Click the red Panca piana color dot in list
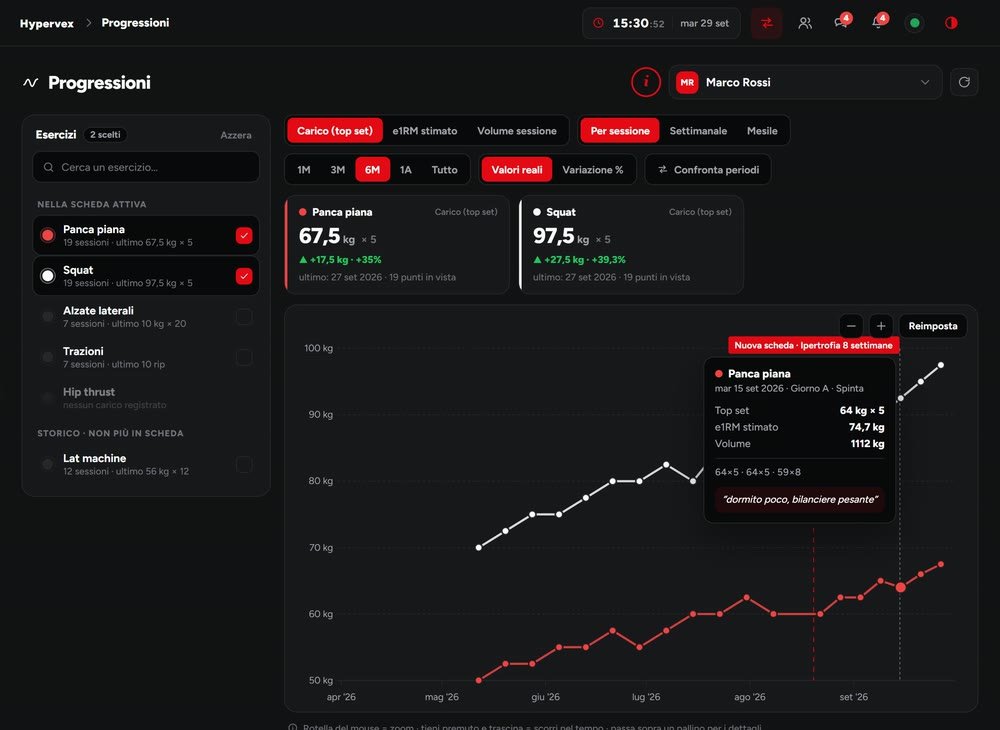 tap(47, 235)
